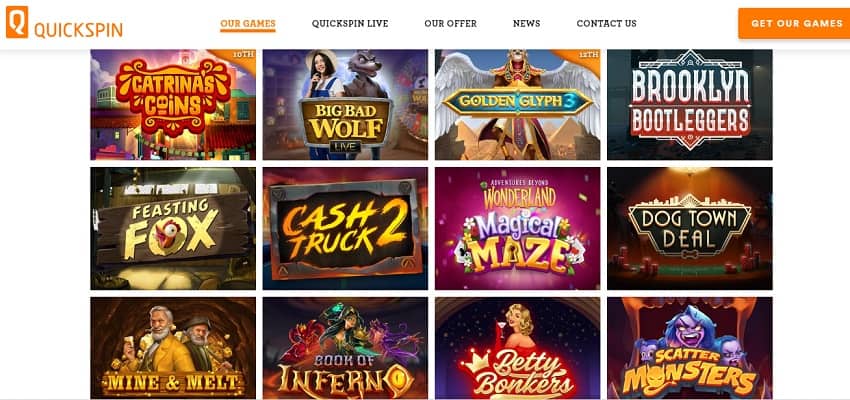Click the 12TH ribbon on Golden Glyph
This screenshot has width=850, height=400.
point(583,59)
